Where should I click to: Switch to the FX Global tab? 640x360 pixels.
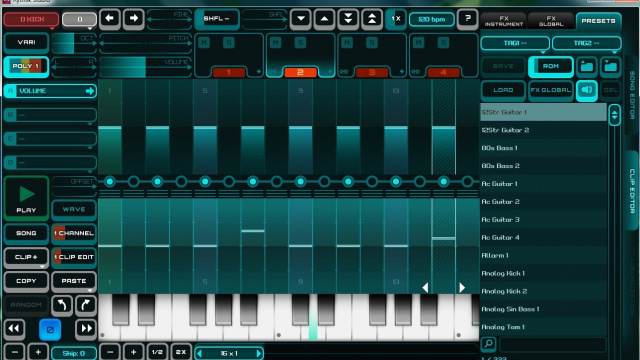(x=551, y=21)
